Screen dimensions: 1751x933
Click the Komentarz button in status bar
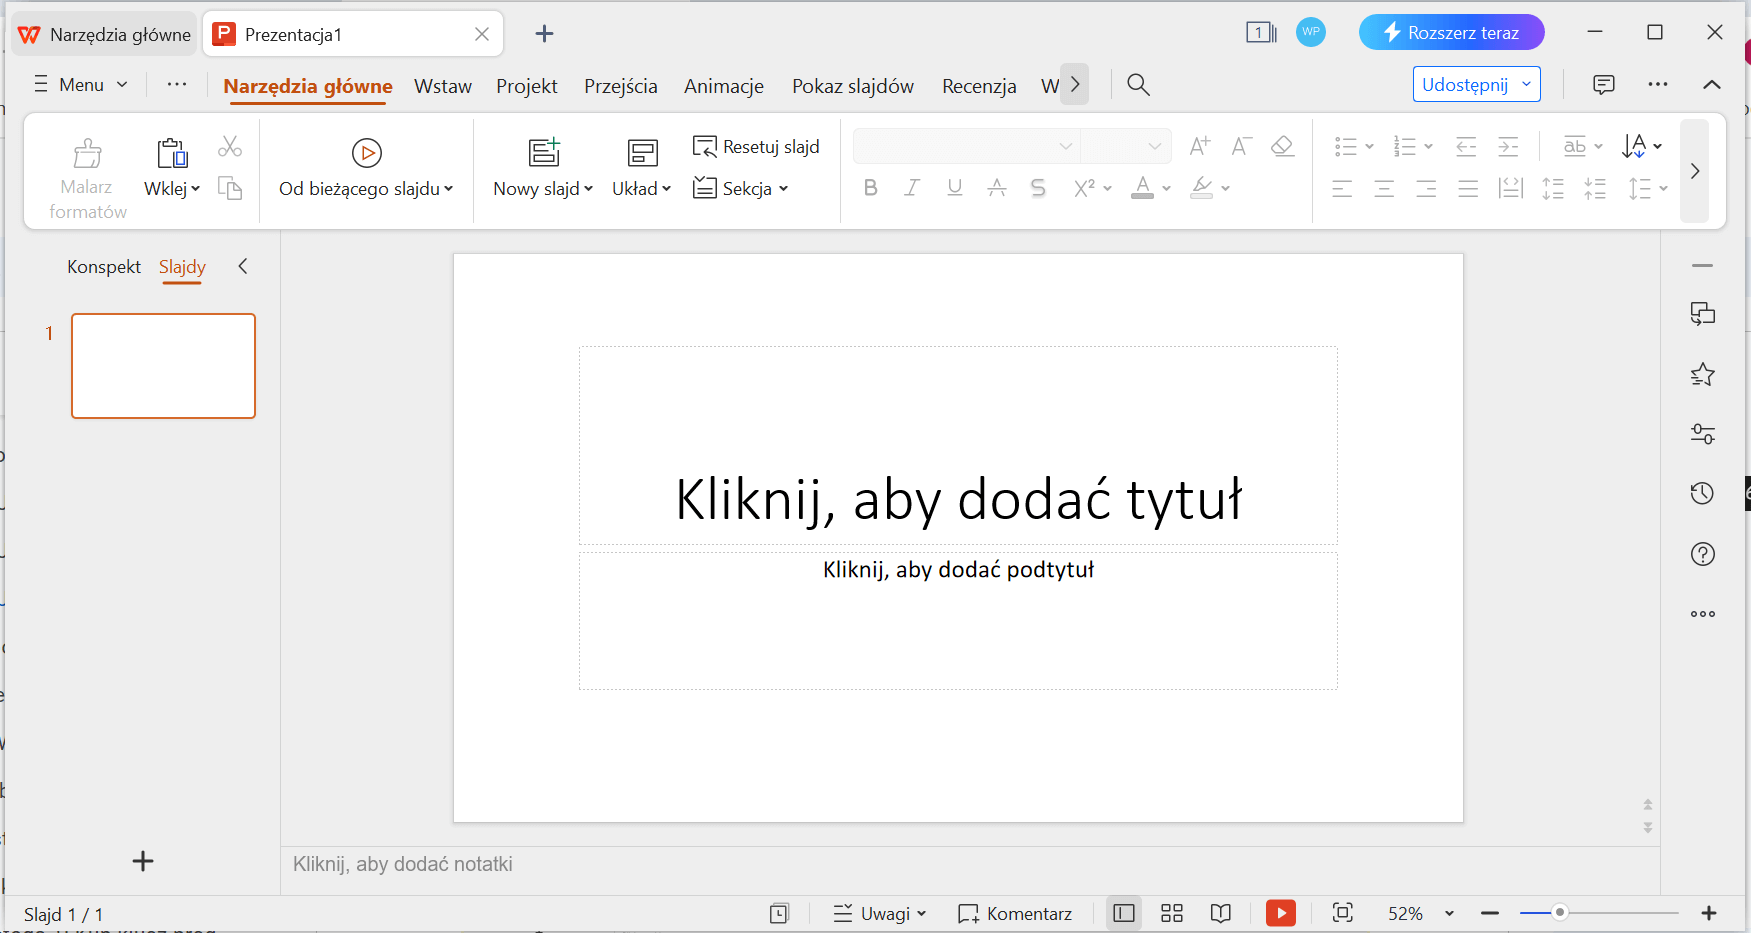(x=1015, y=914)
